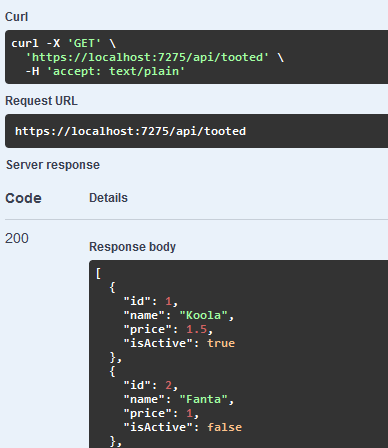Click the 200 status code

(17, 238)
